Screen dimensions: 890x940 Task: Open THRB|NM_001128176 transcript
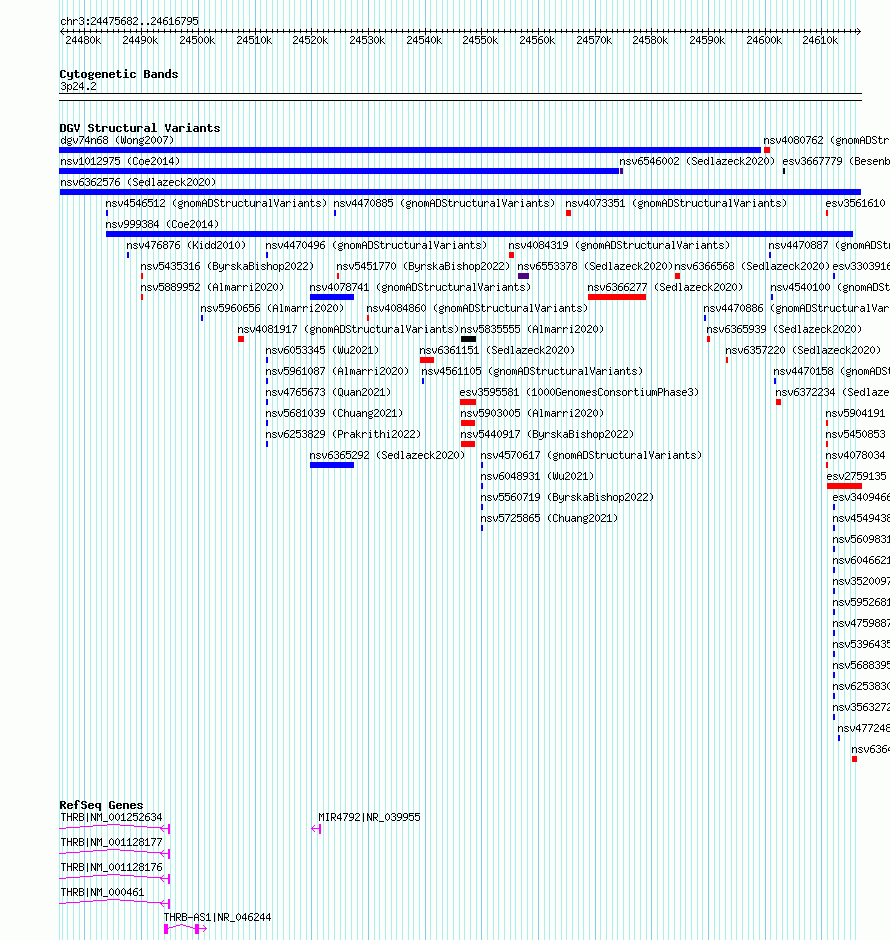click(111, 867)
